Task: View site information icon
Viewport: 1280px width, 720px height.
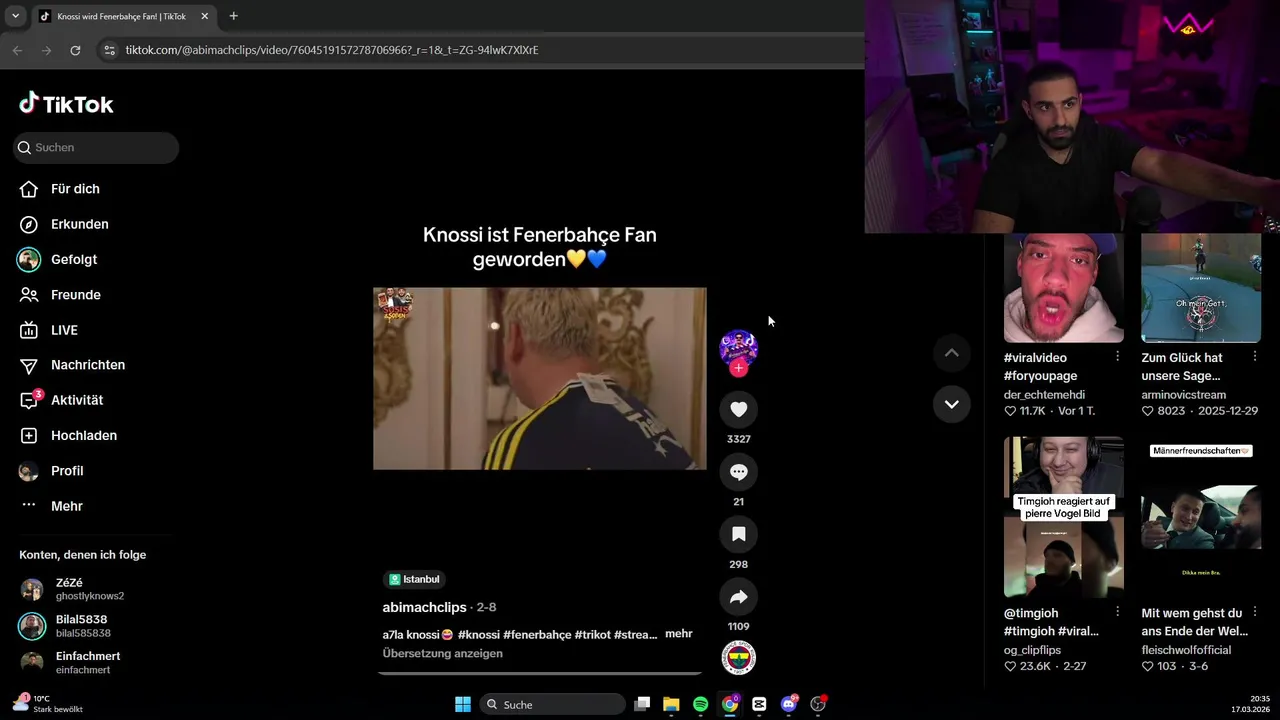Action: point(109,50)
